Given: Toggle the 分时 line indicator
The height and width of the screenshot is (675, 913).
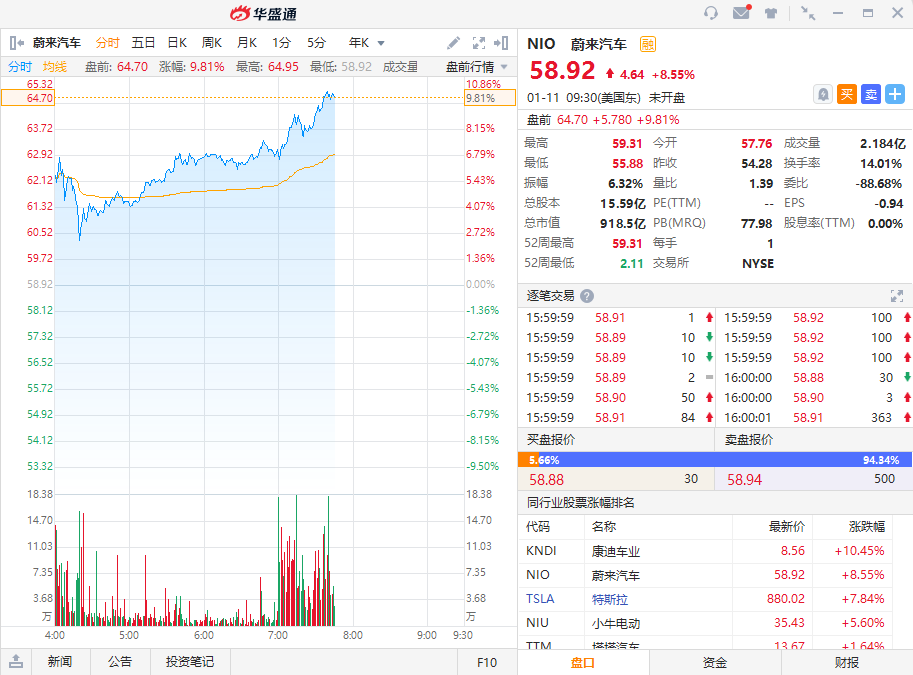Looking at the screenshot, I should [20, 67].
